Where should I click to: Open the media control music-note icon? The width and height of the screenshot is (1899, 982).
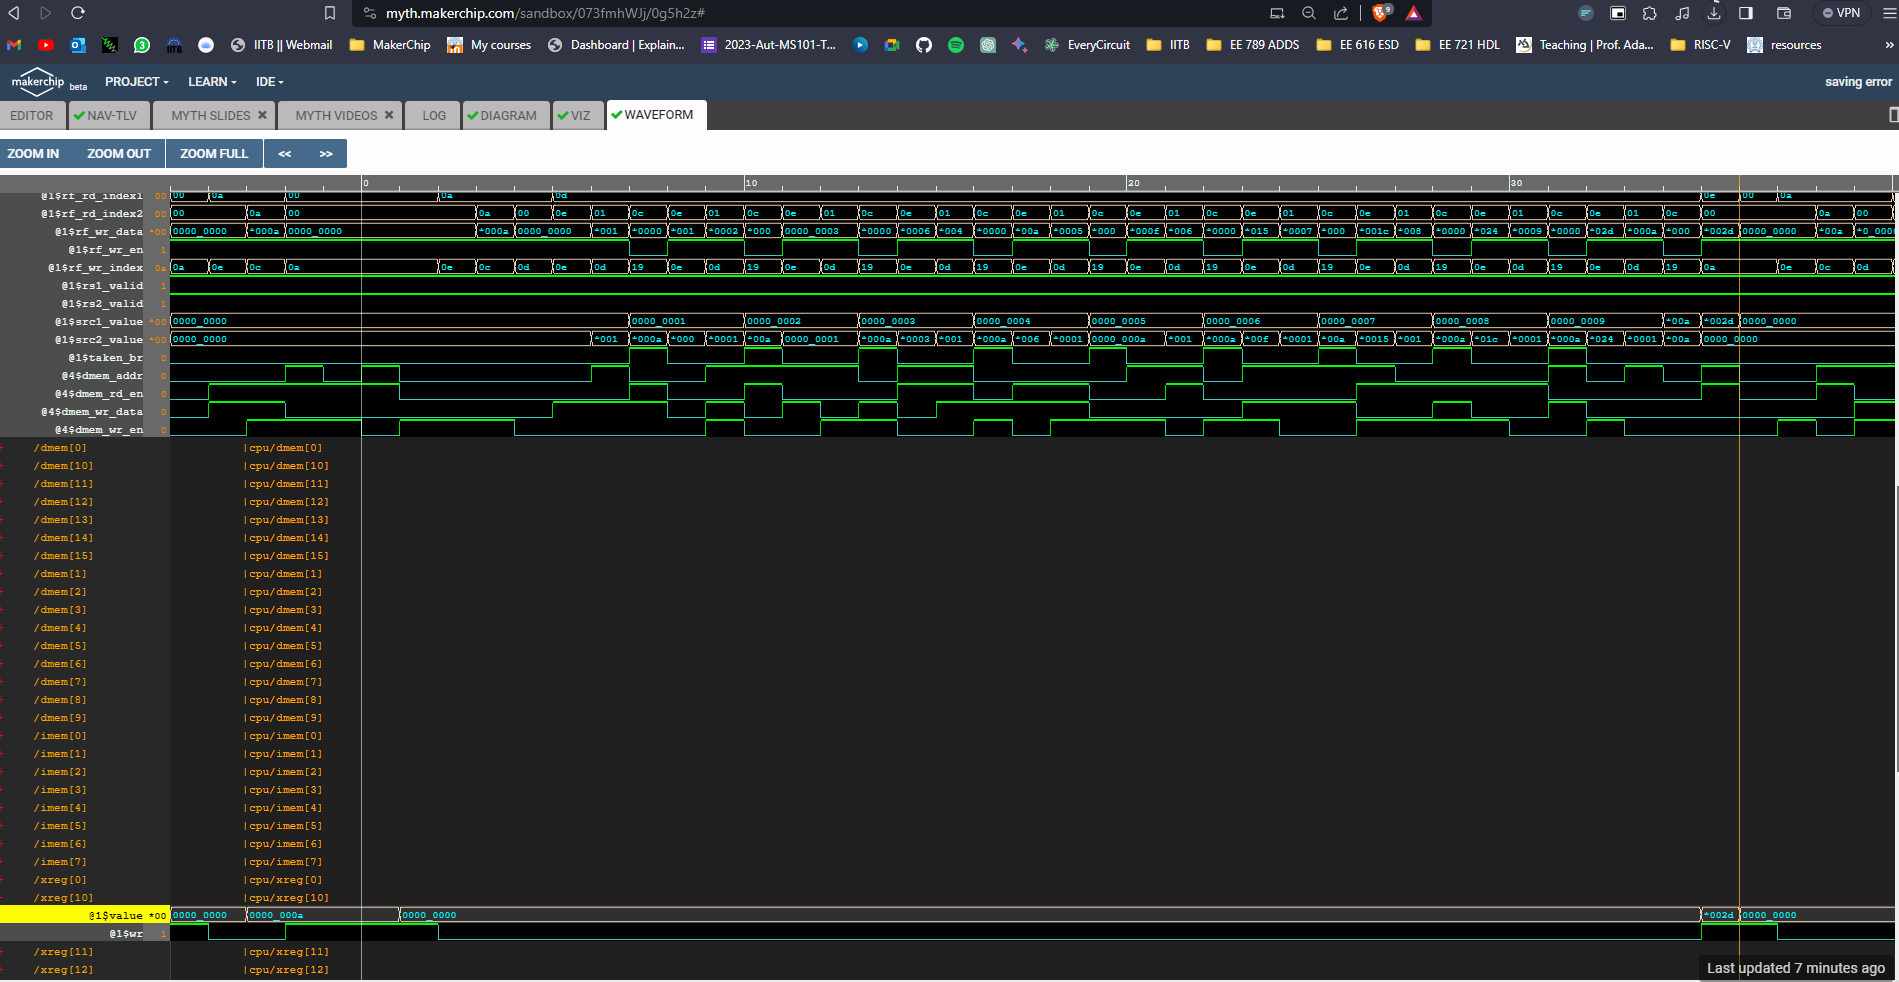pos(1682,13)
